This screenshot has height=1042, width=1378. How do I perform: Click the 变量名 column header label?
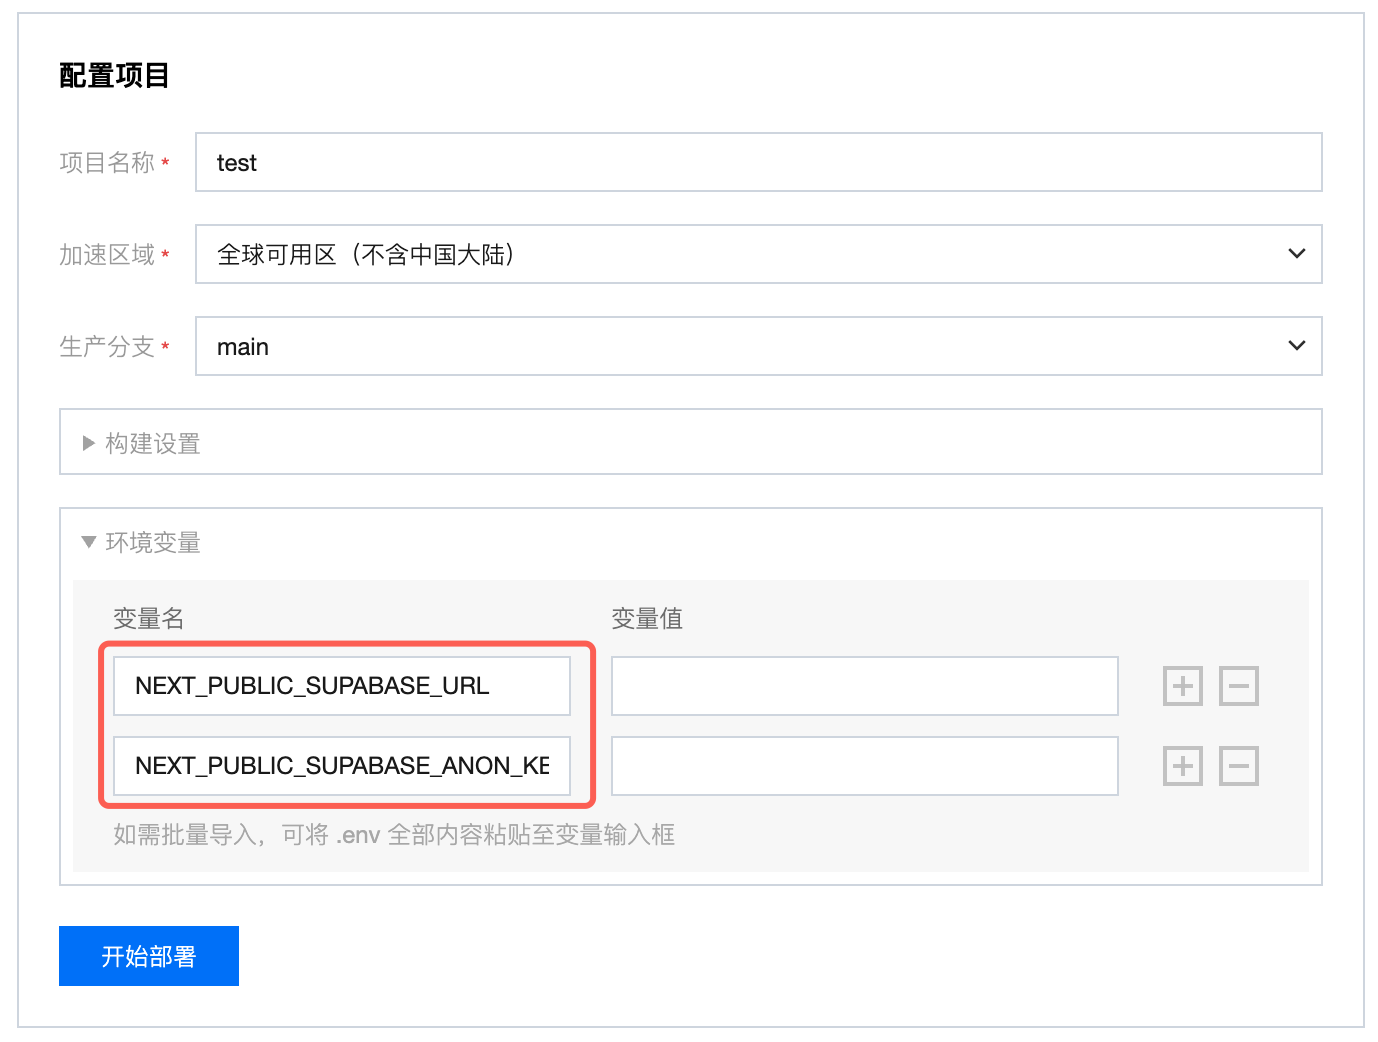(x=149, y=619)
